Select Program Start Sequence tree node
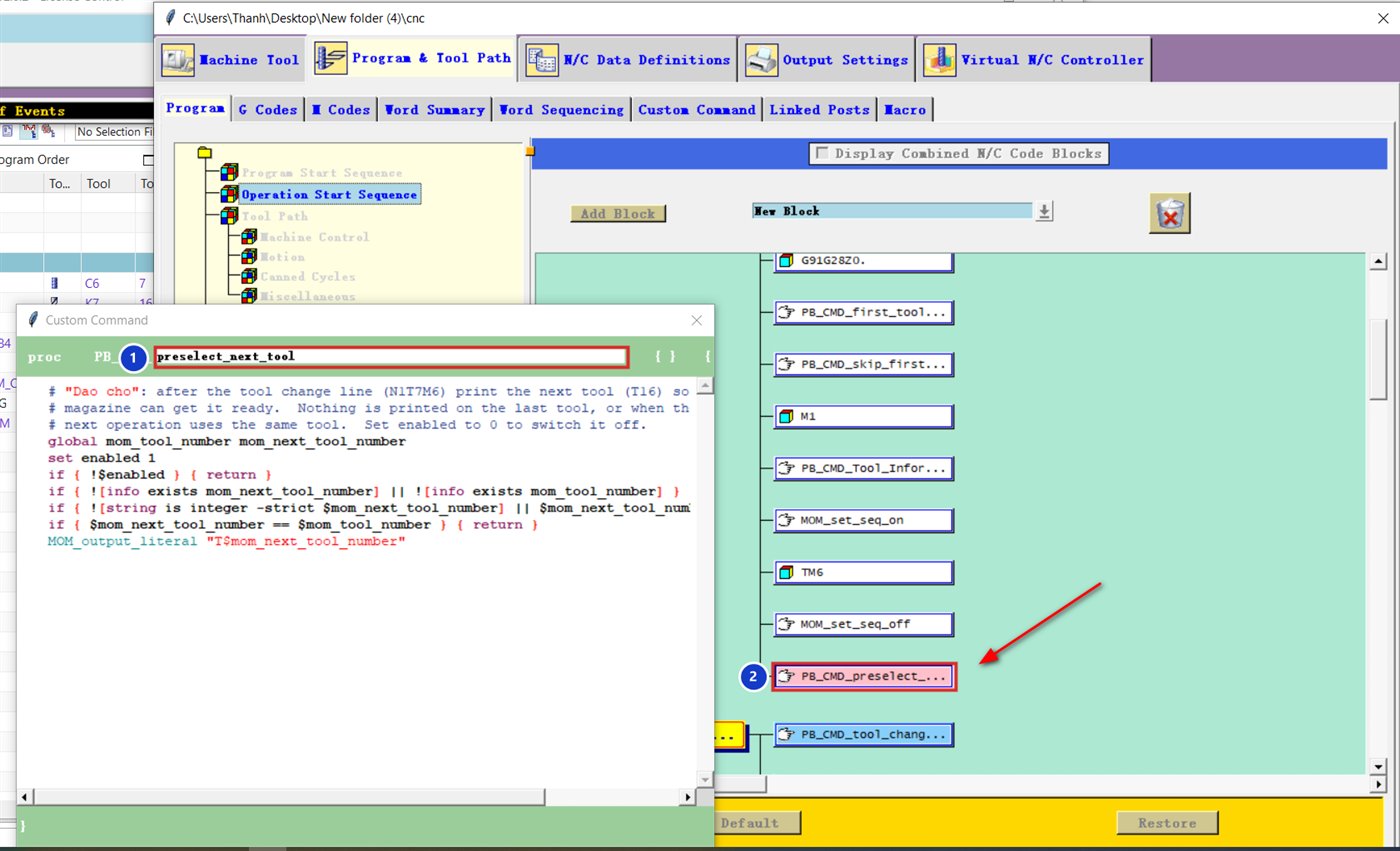 pyautogui.click(x=322, y=173)
